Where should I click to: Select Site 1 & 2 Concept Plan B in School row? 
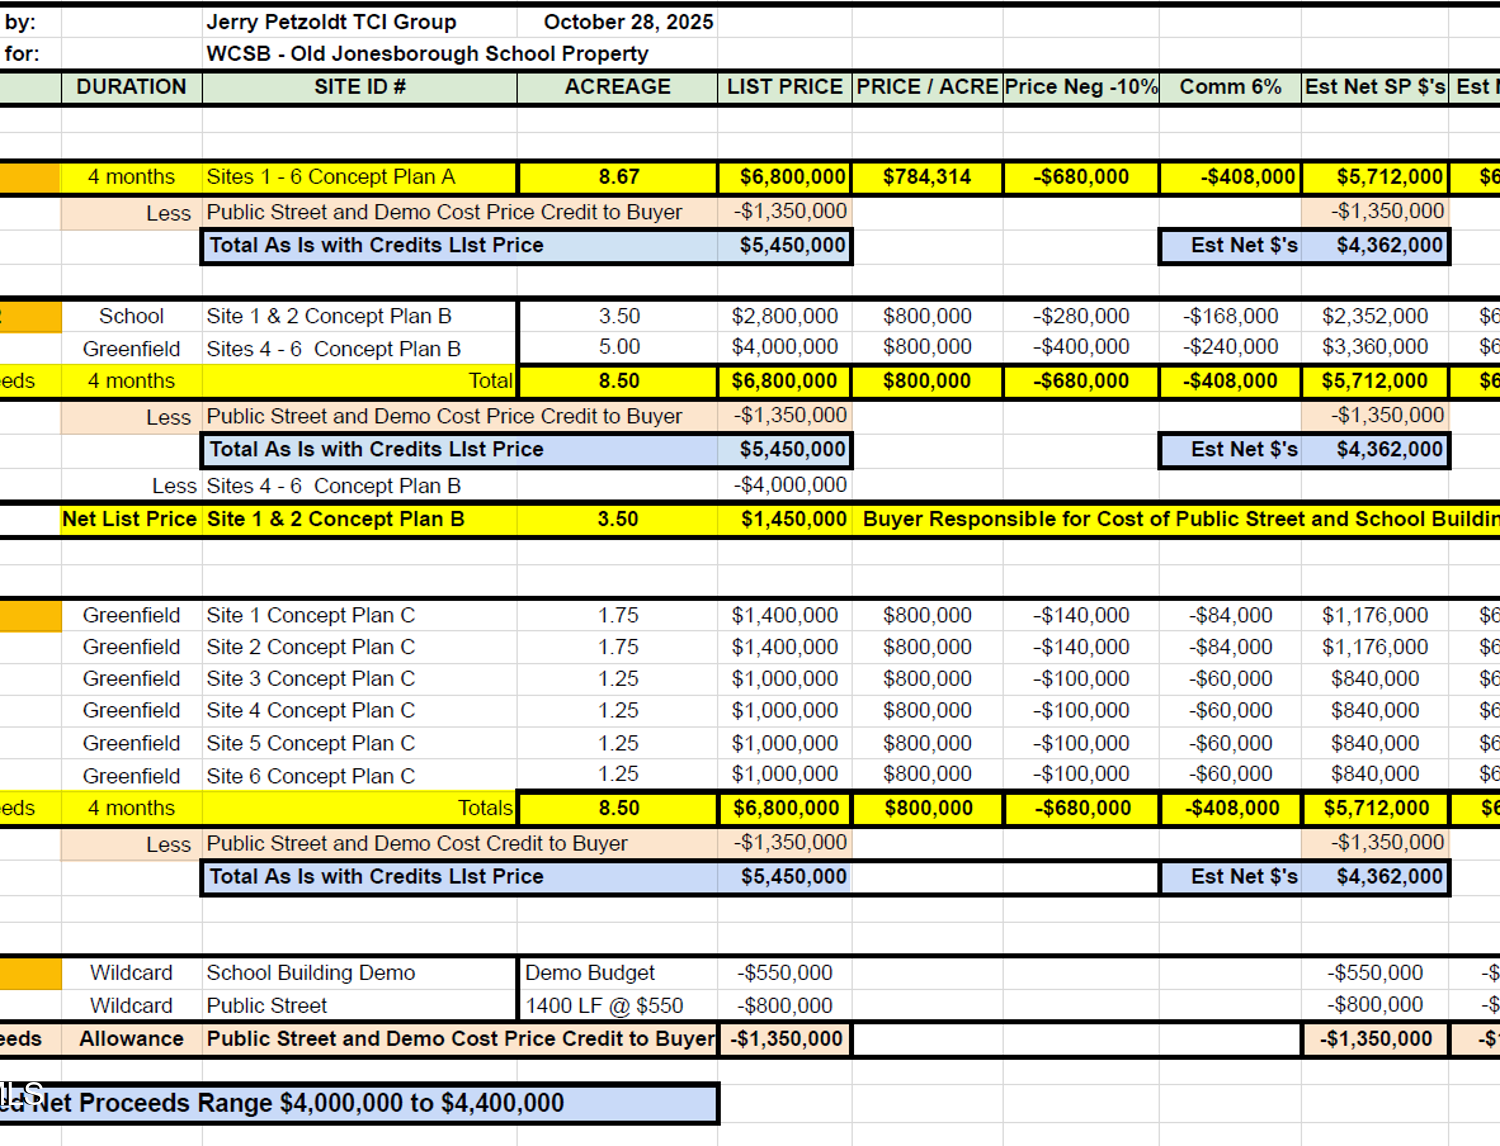click(360, 316)
